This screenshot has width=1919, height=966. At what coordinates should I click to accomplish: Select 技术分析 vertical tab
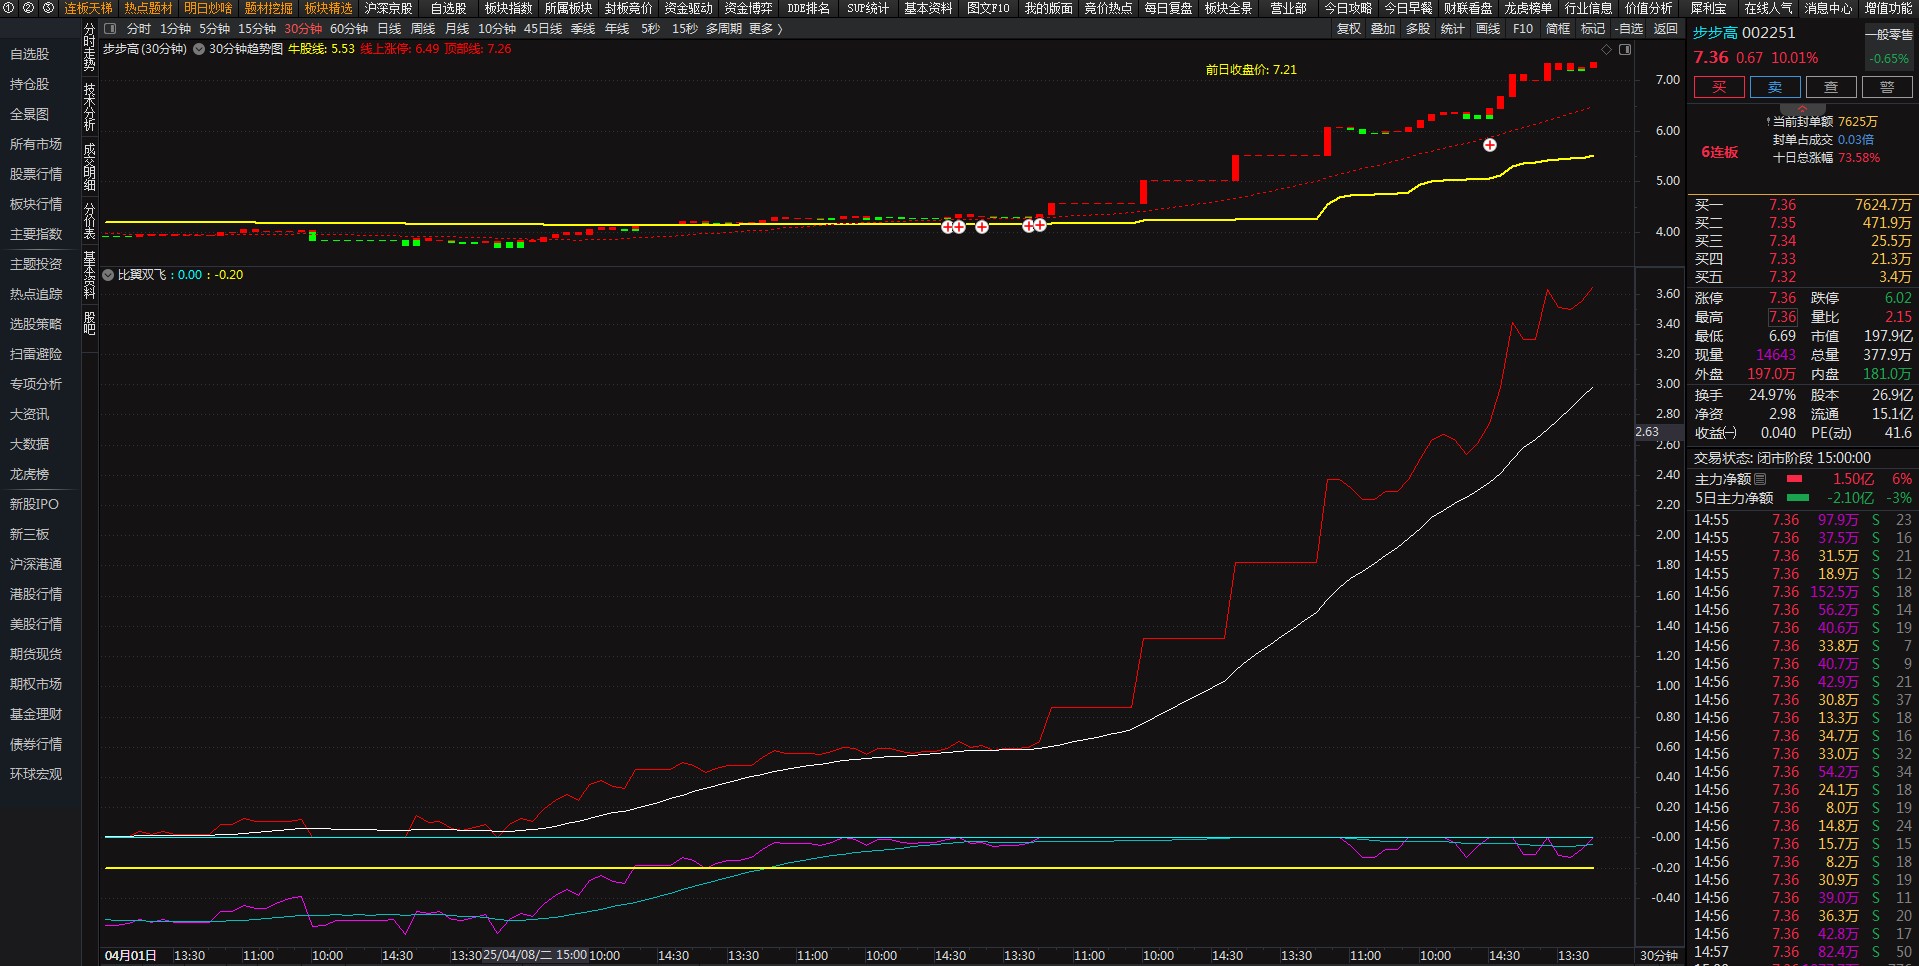[x=89, y=107]
